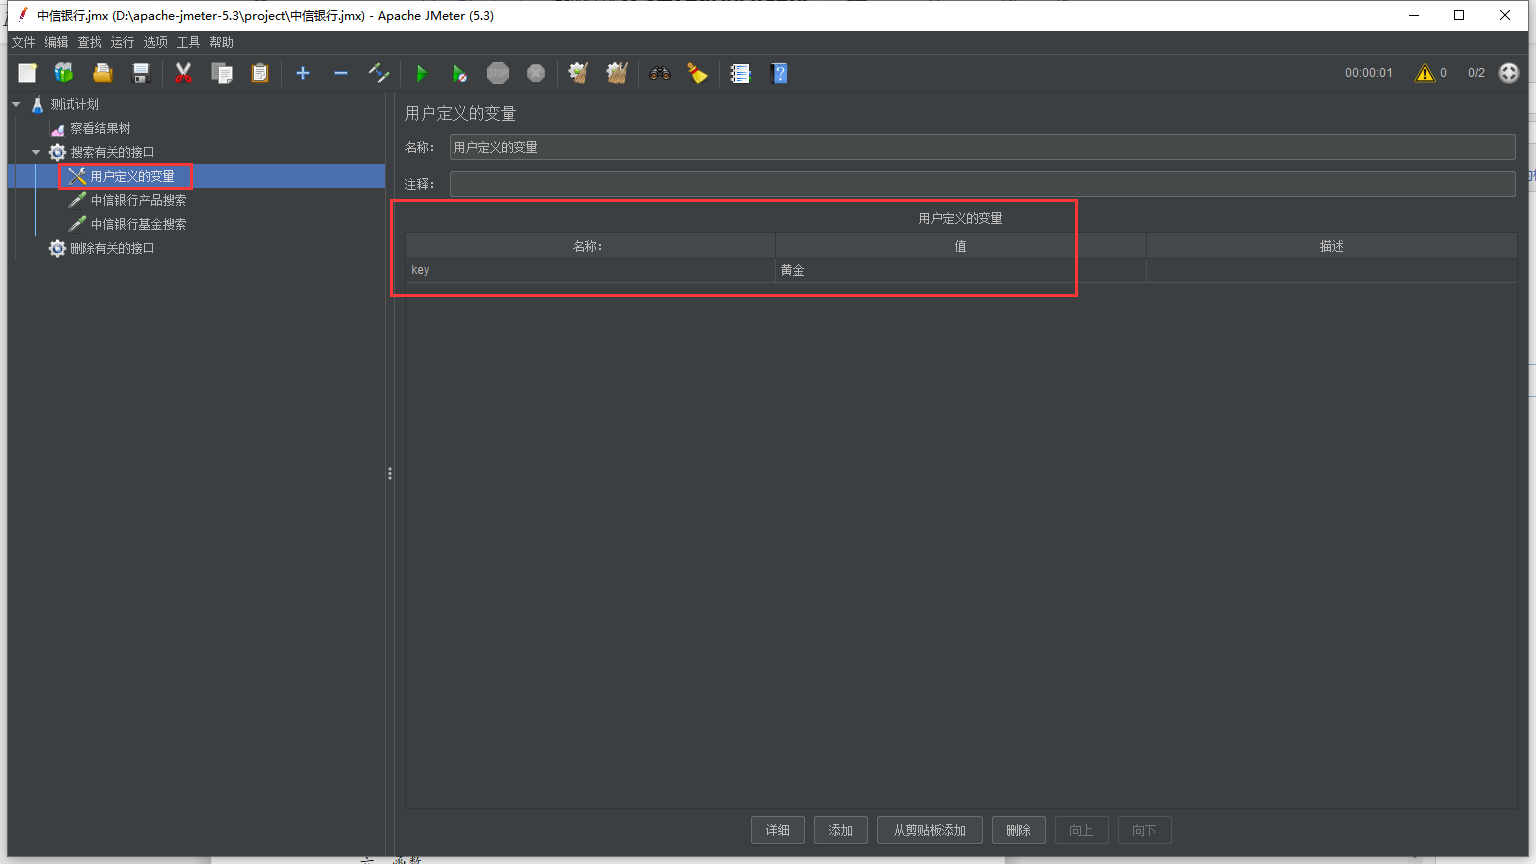Image resolution: width=1536 pixels, height=864 pixels.
Task: Open the 查找 menu
Action: tap(89, 42)
